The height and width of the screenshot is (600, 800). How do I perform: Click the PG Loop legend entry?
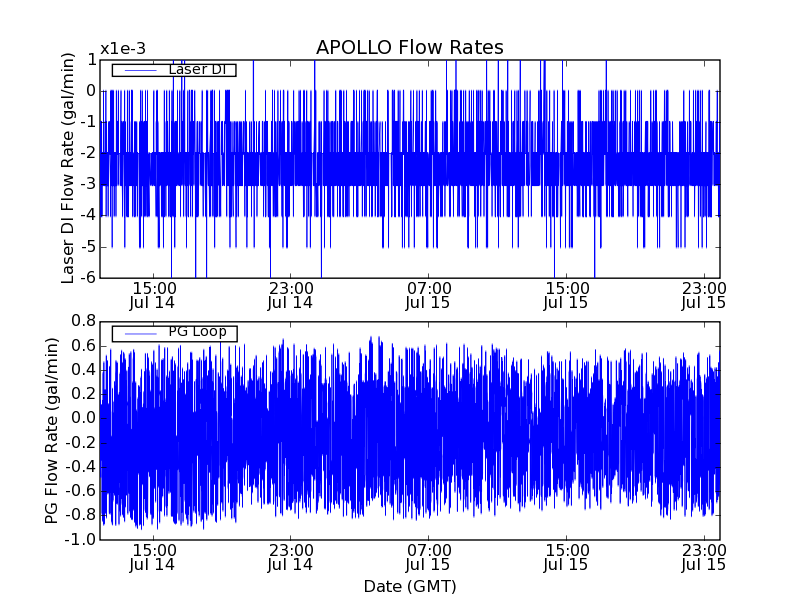coord(174,333)
